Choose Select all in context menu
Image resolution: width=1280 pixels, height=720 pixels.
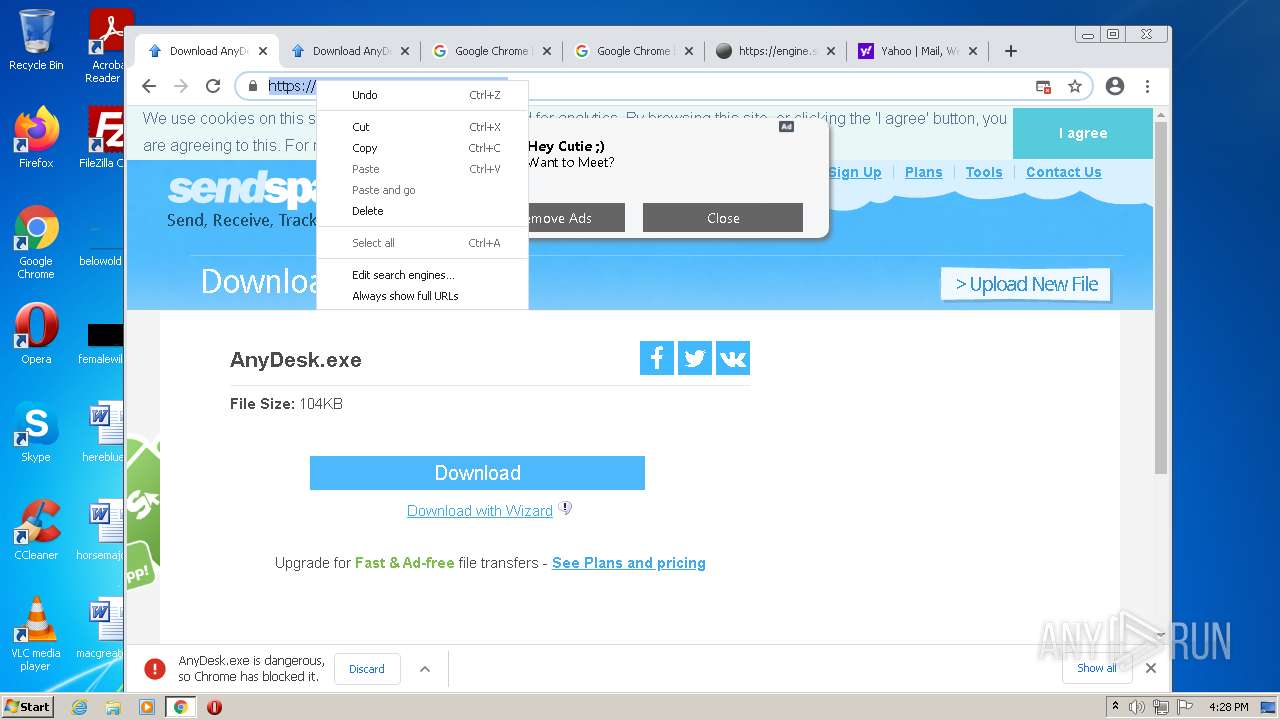[x=422, y=243]
